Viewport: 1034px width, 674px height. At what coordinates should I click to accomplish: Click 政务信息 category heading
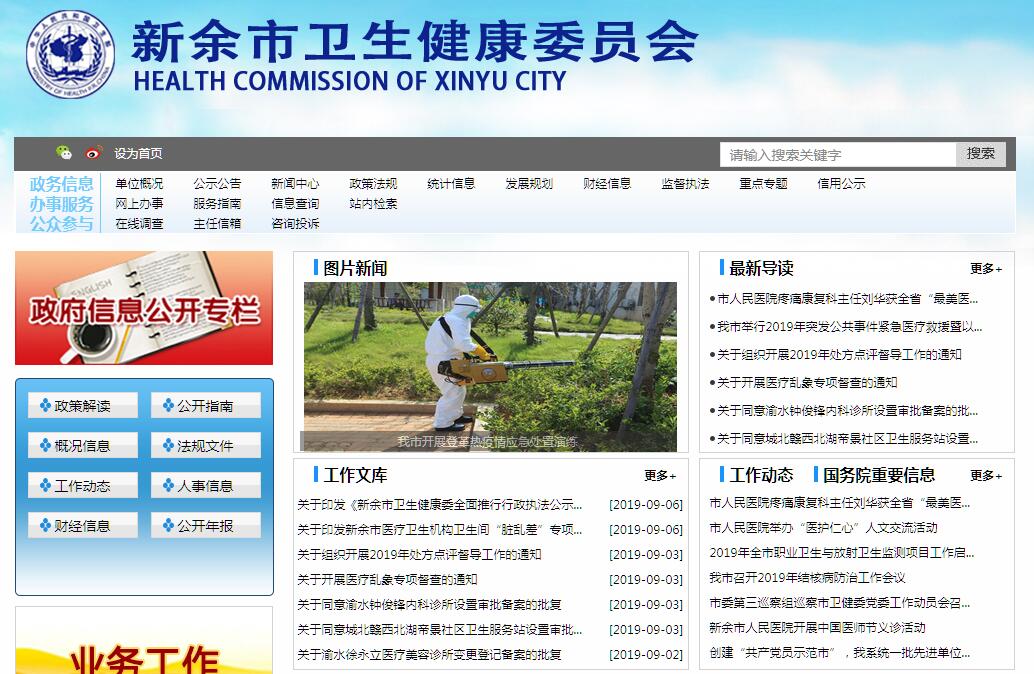coord(61,184)
